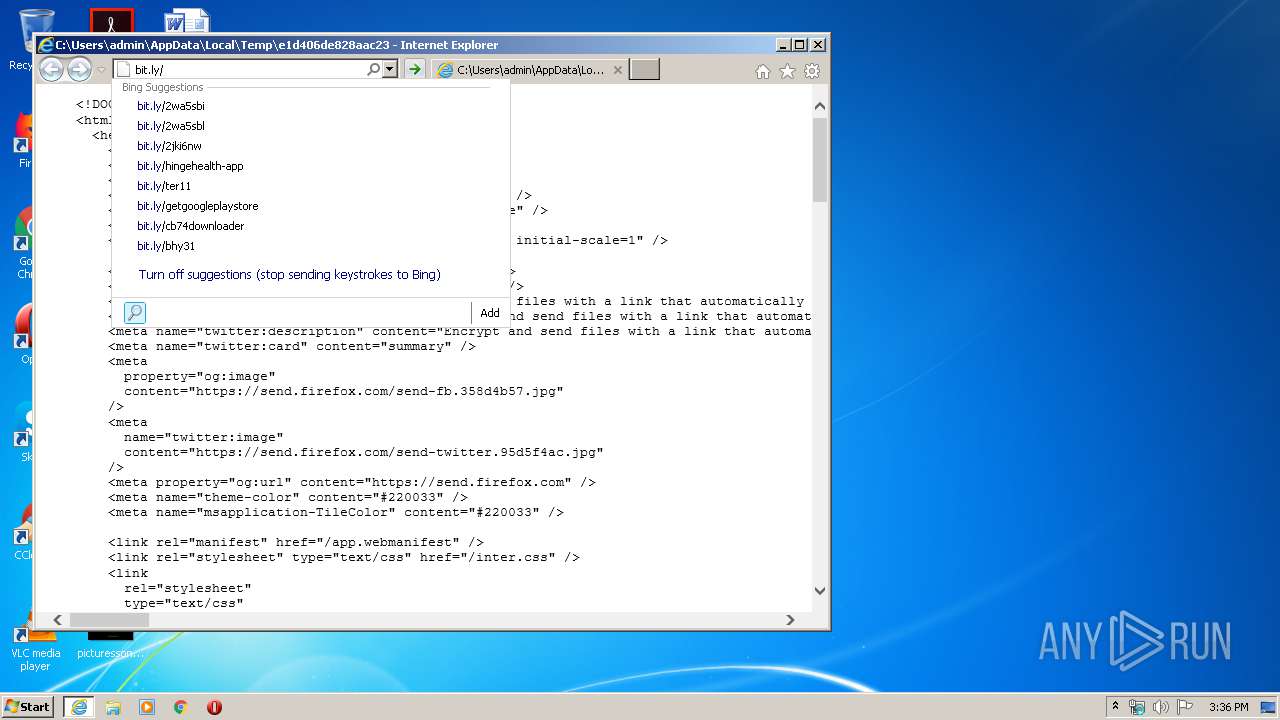Open the Tools gear icon
Image resolution: width=1280 pixels, height=720 pixels.
pyautogui.click(x=812, y=71)
